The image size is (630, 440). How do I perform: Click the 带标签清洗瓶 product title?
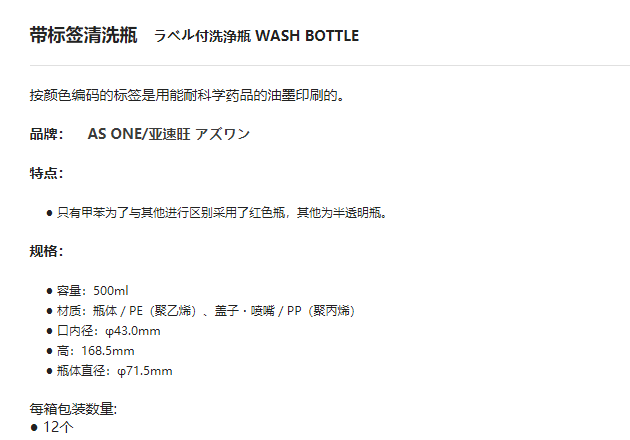point(84,35)
